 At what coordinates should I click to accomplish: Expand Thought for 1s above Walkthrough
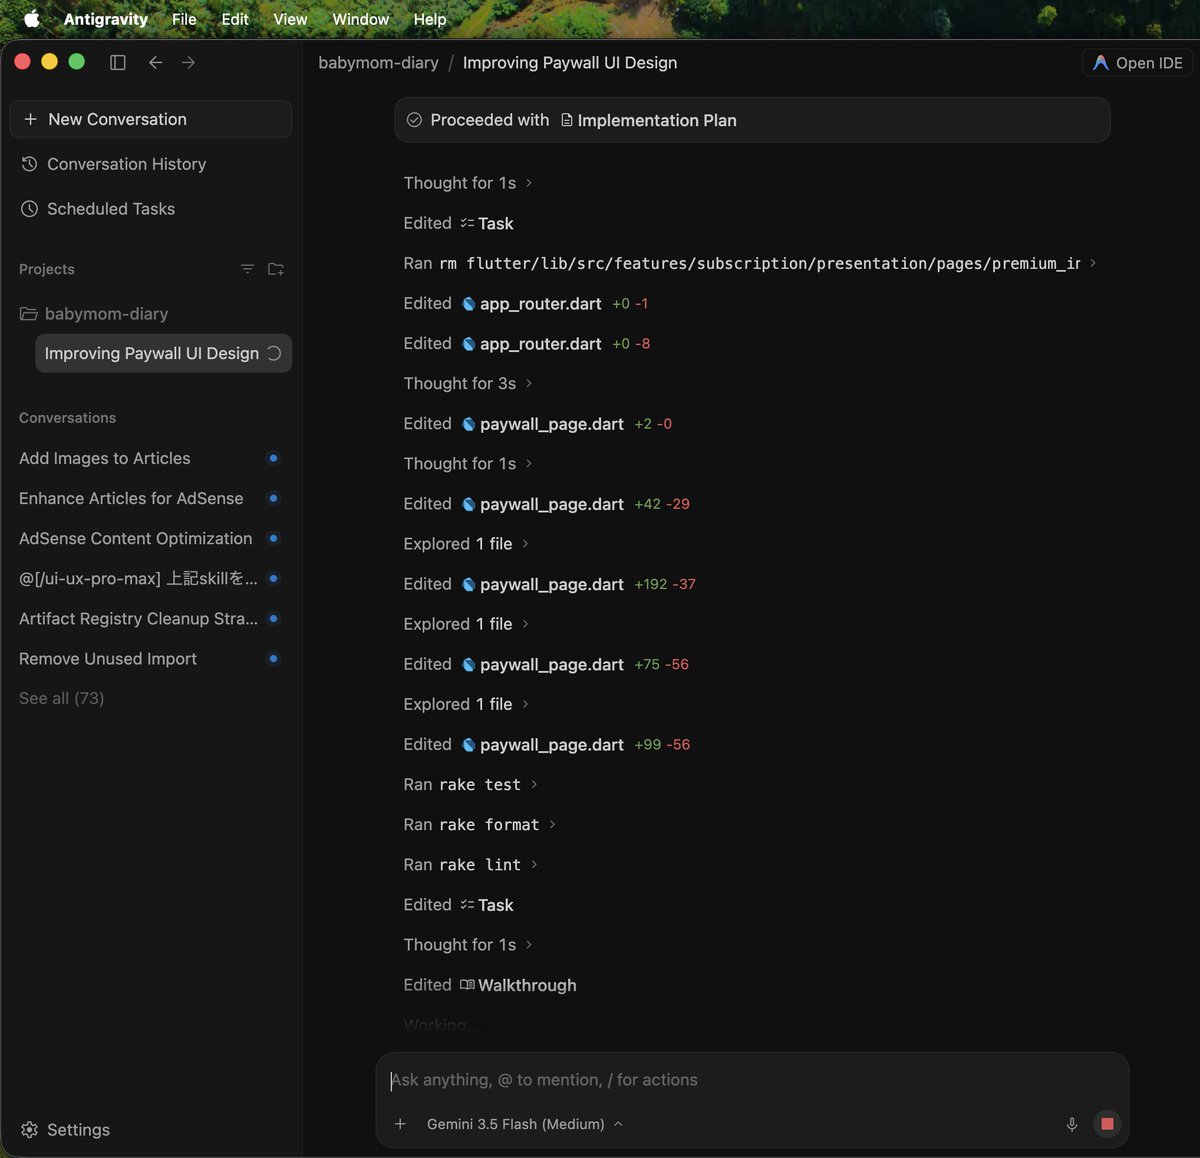(467, 944)
